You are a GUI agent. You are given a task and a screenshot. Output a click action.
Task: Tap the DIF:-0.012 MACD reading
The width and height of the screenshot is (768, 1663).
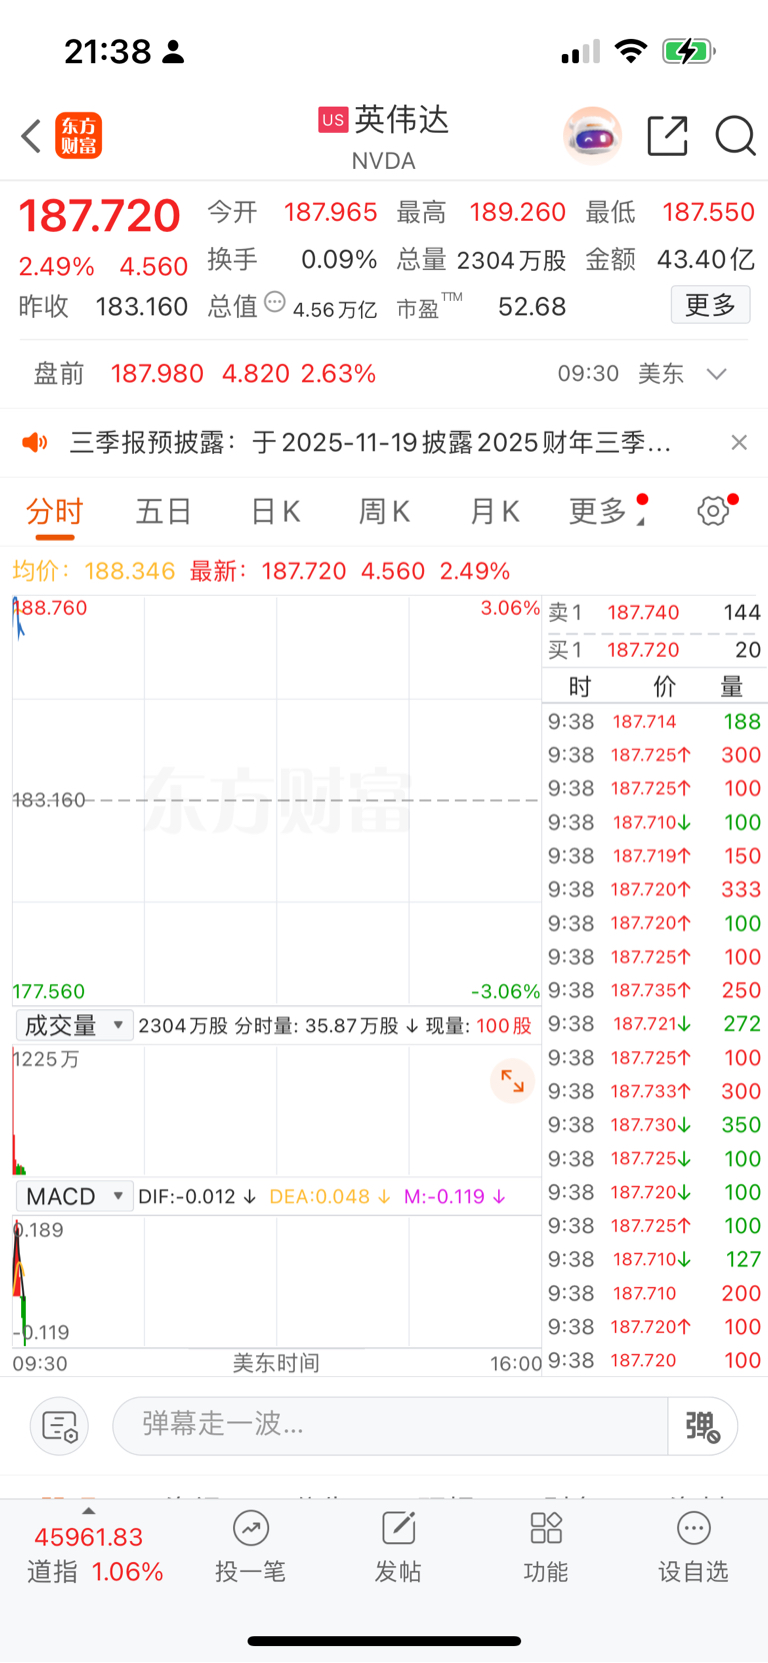coord(196,1196)
